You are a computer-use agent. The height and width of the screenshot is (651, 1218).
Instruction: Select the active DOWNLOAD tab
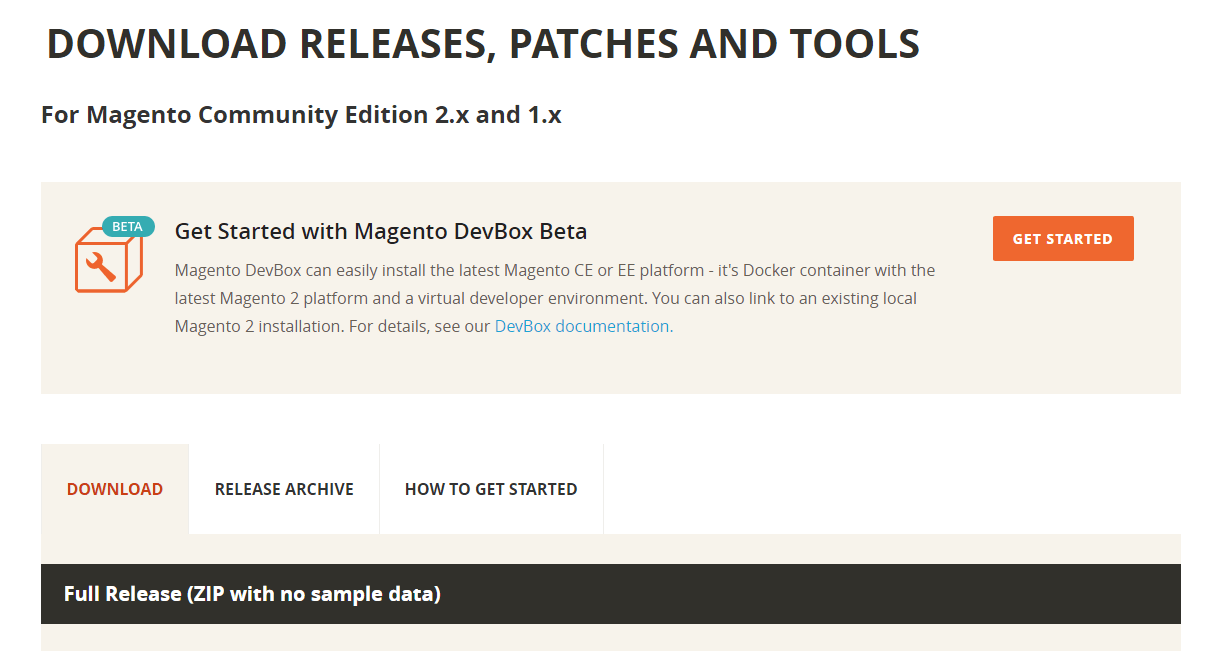tap(114, 489)
